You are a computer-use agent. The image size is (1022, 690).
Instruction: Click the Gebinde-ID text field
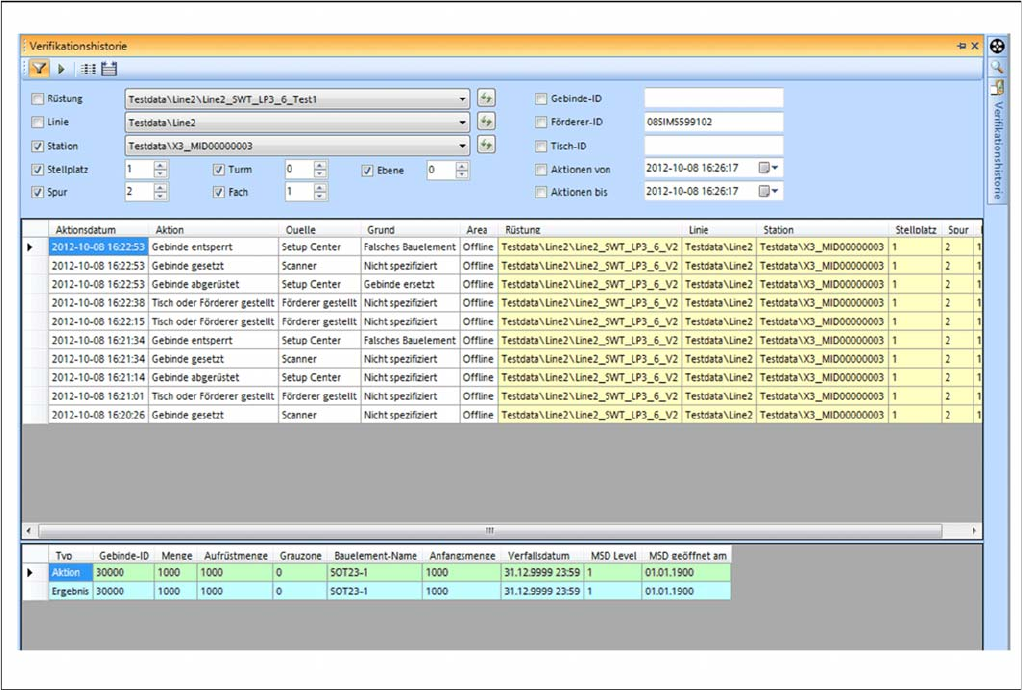[x=713, y=98]
